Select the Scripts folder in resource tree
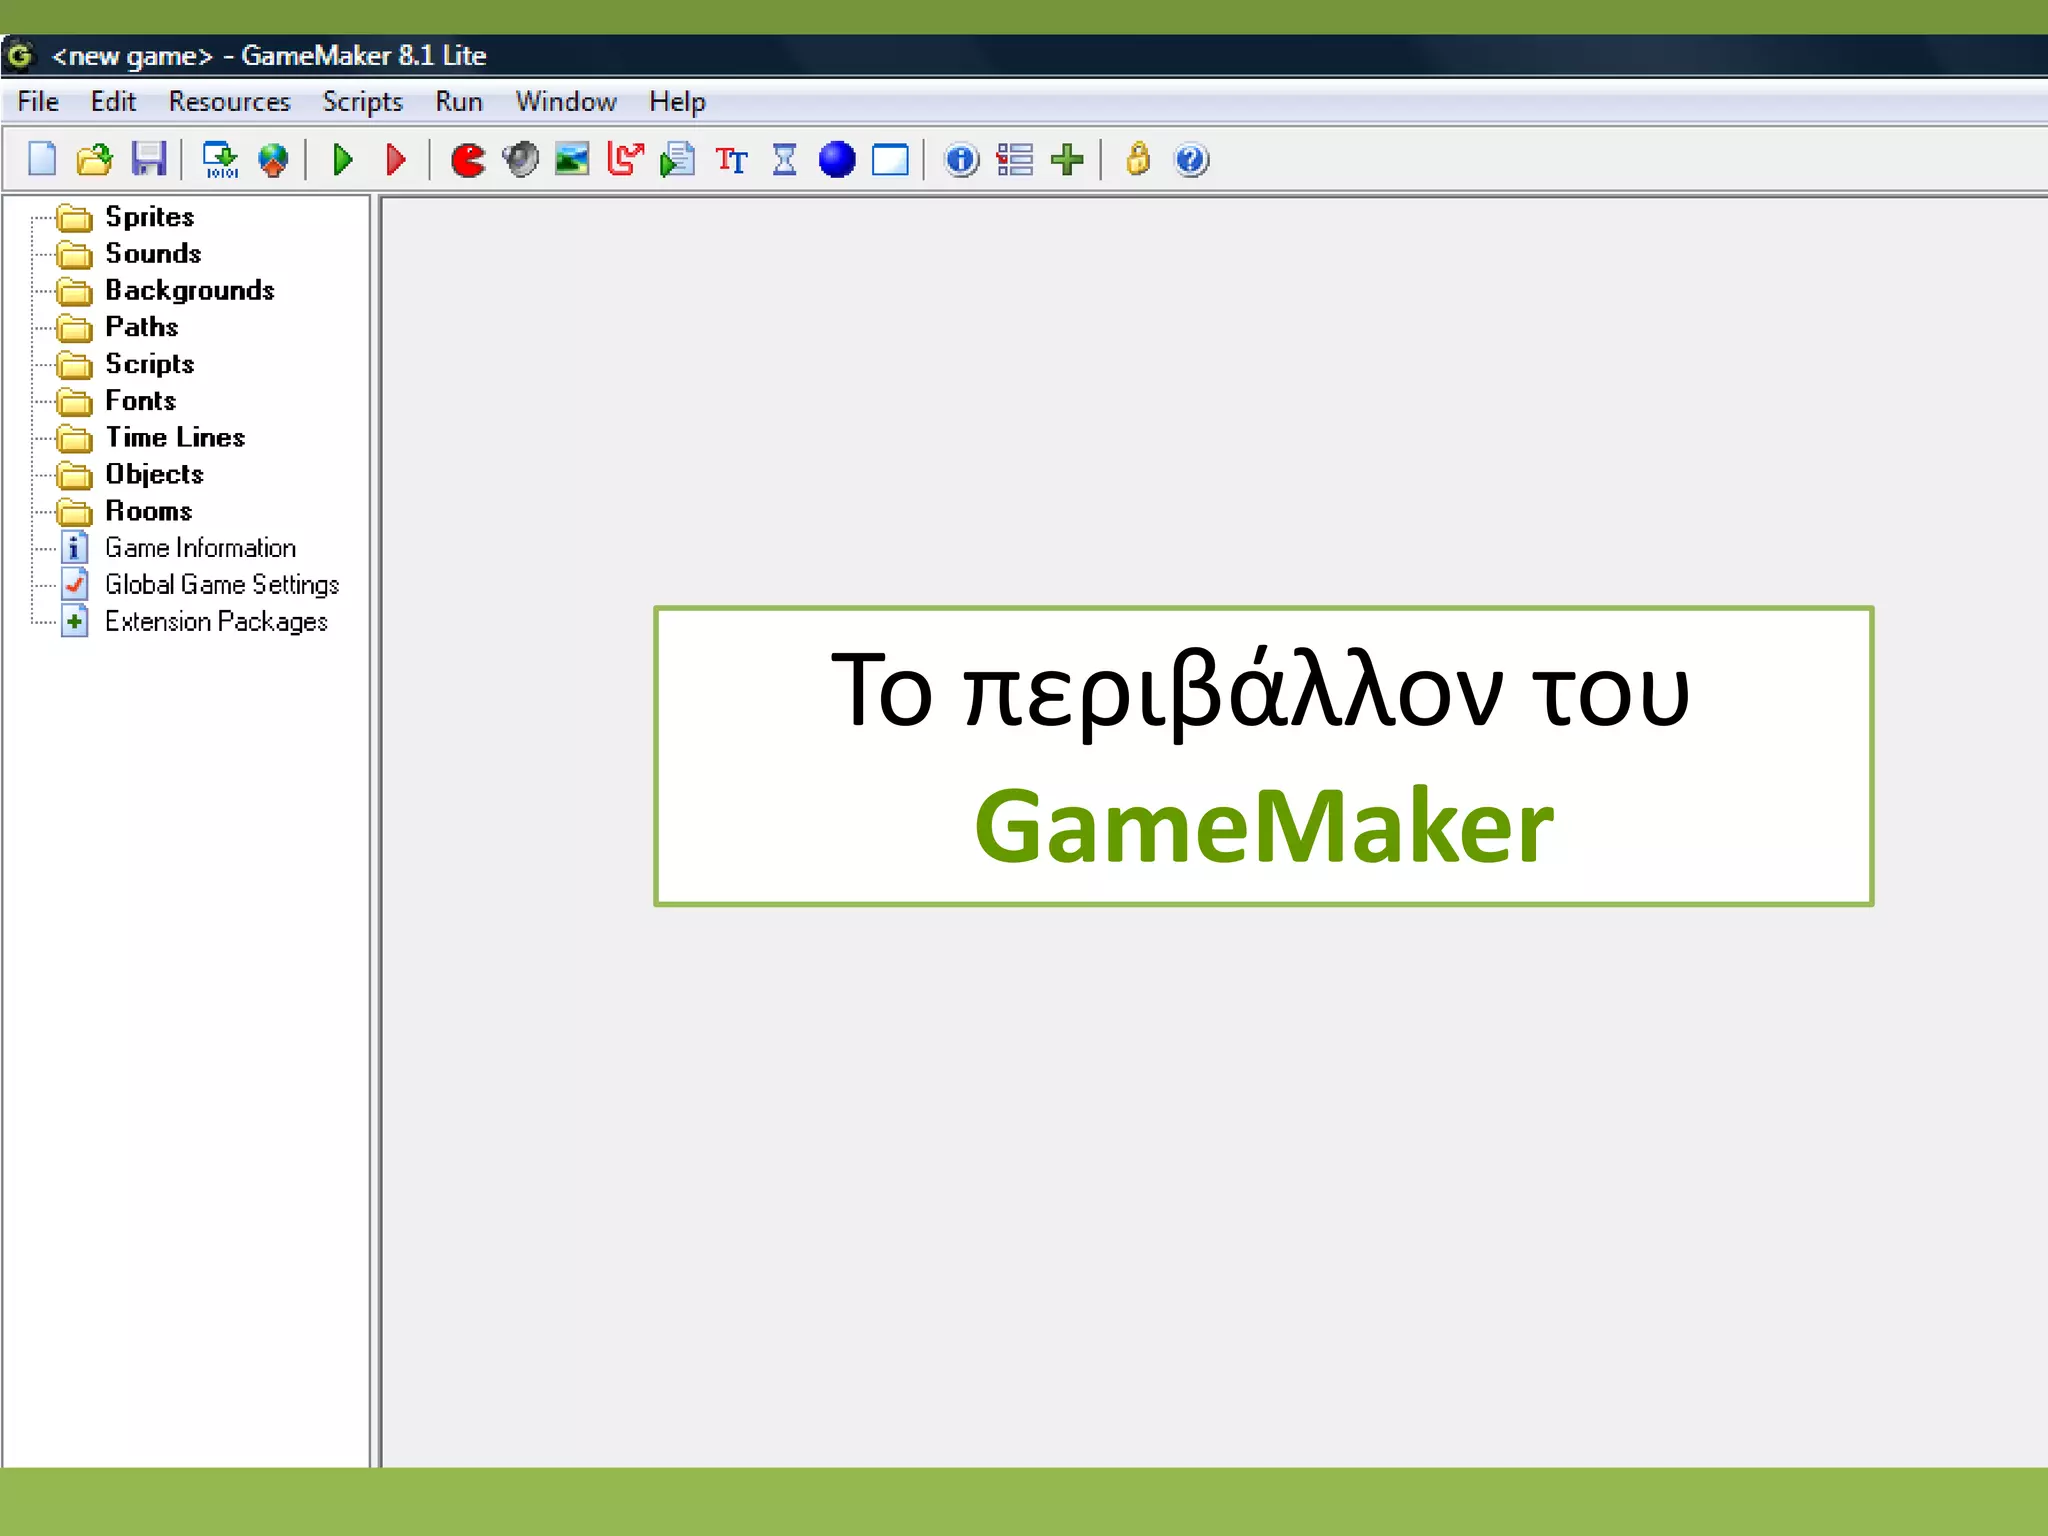This screenshot has height=1536, width=2048. [149, 364]
